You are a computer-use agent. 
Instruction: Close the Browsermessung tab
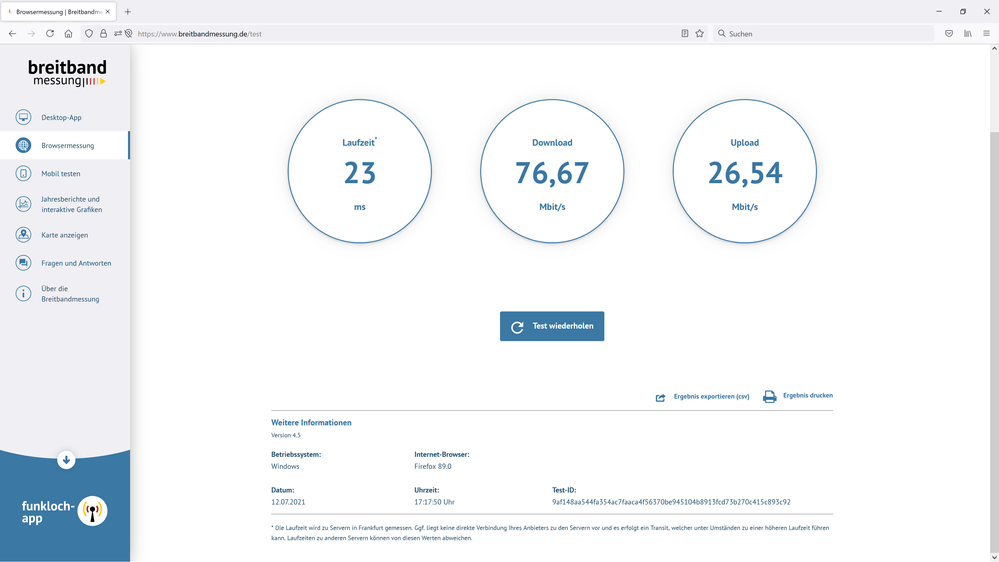pyautogui.click(x=108, y=11)
